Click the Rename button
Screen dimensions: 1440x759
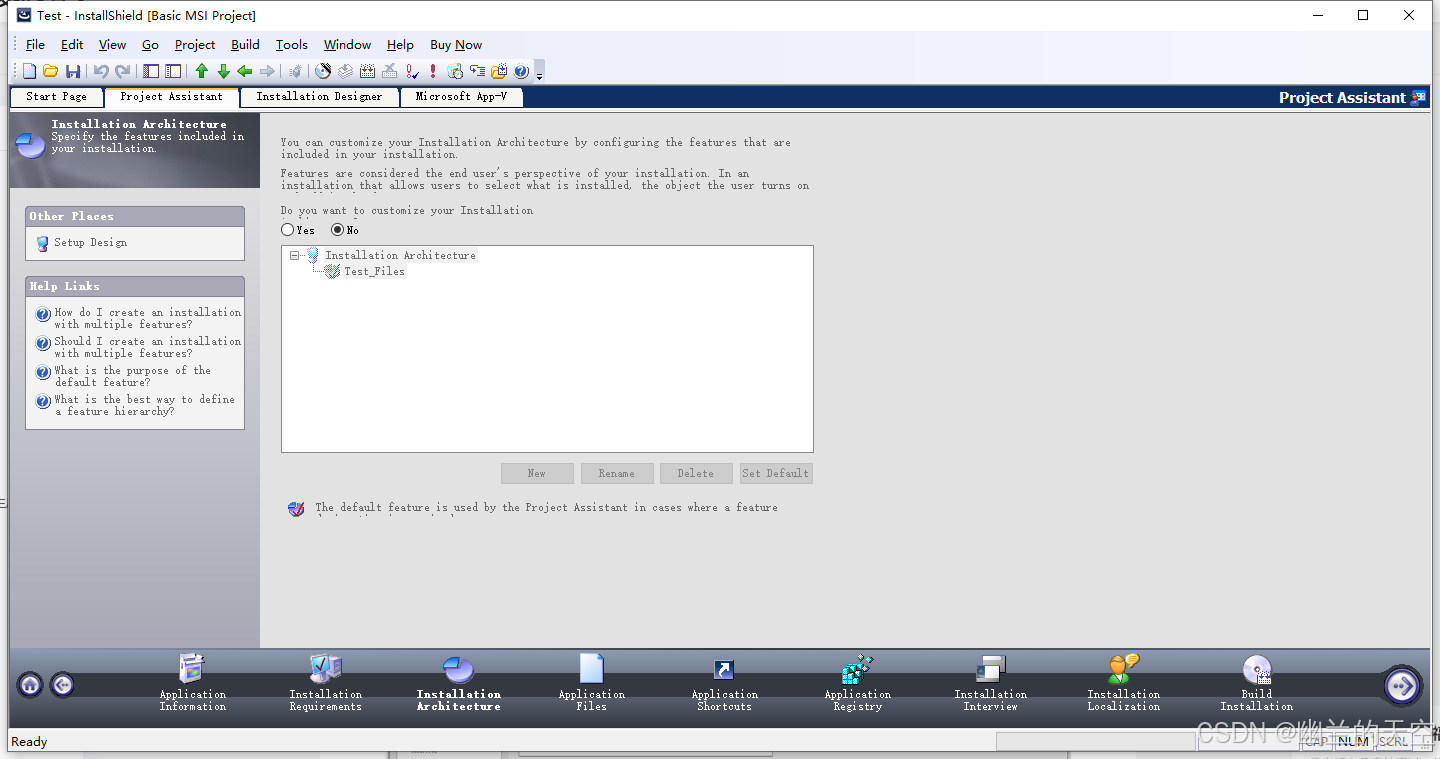point(616,473)
